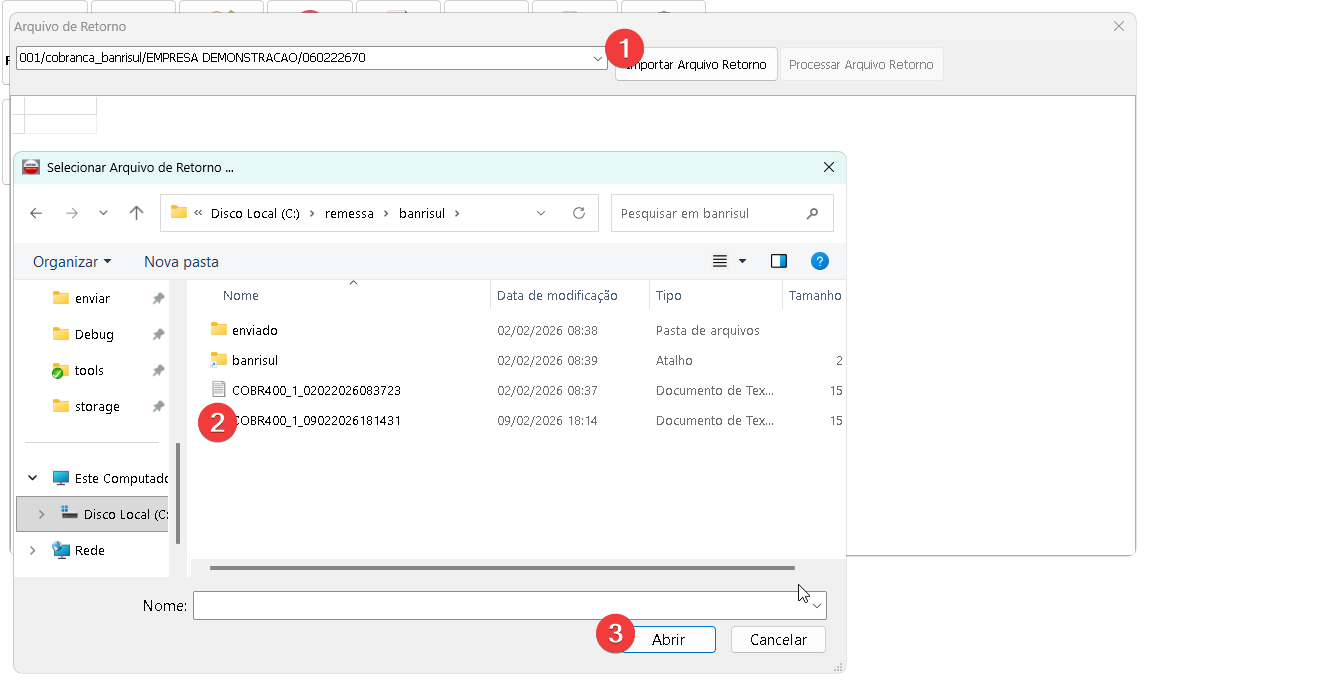
Task: Sort by Data de modificação column
Action: [557, 295]
